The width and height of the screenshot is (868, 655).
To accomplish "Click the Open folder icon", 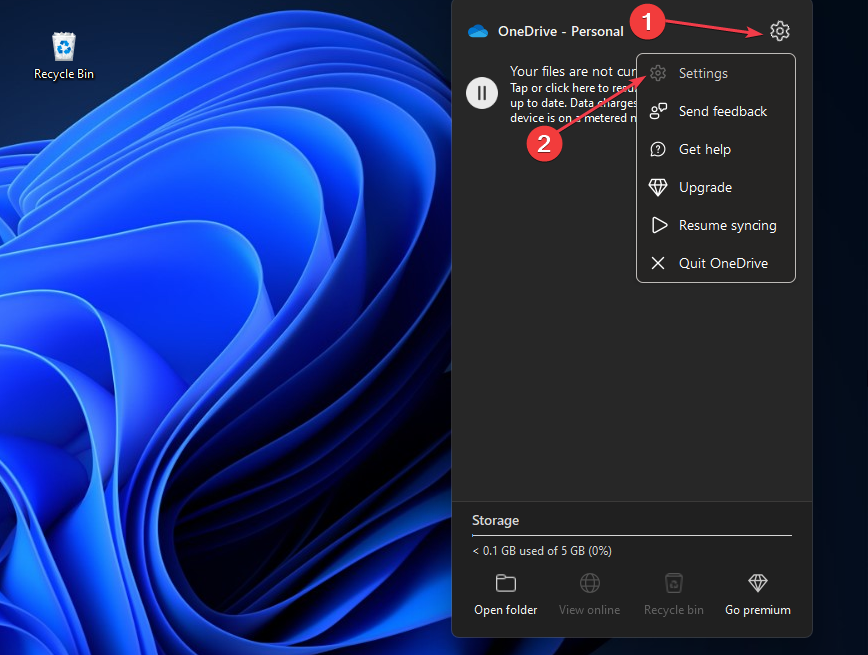I will 505,583.
